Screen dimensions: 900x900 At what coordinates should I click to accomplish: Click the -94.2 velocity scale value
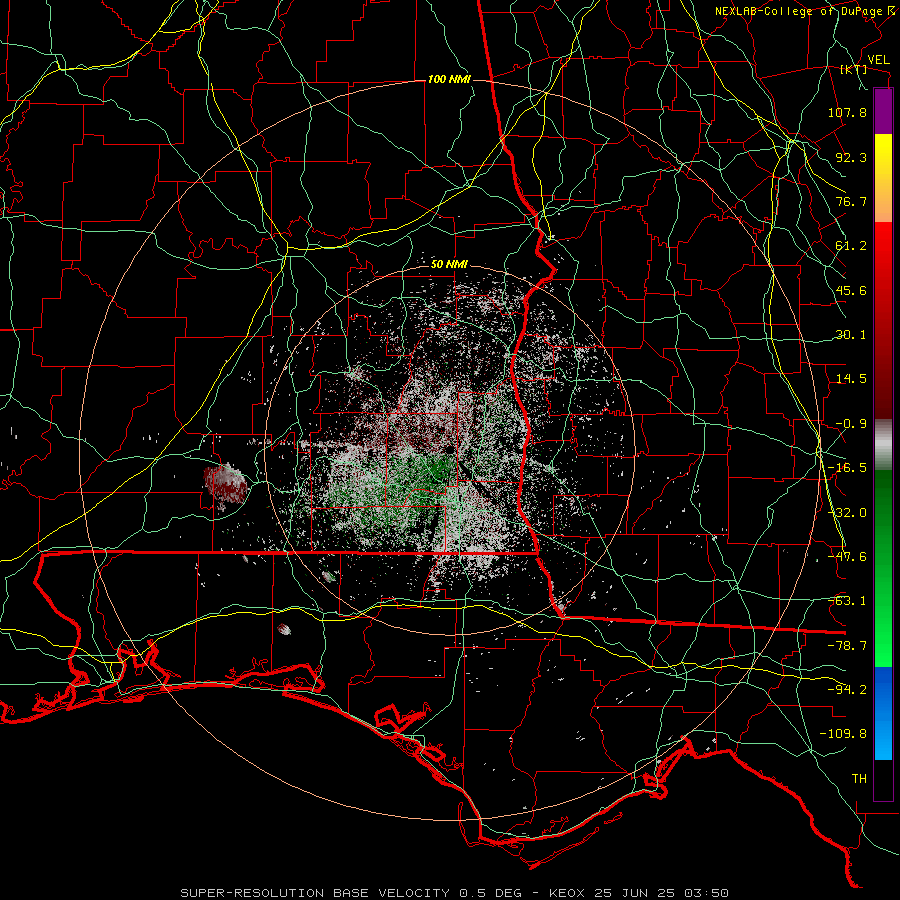point(847,690)
